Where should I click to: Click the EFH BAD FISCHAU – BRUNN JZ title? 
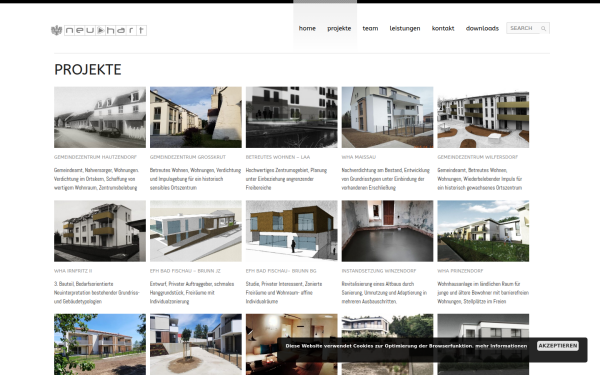185,271
